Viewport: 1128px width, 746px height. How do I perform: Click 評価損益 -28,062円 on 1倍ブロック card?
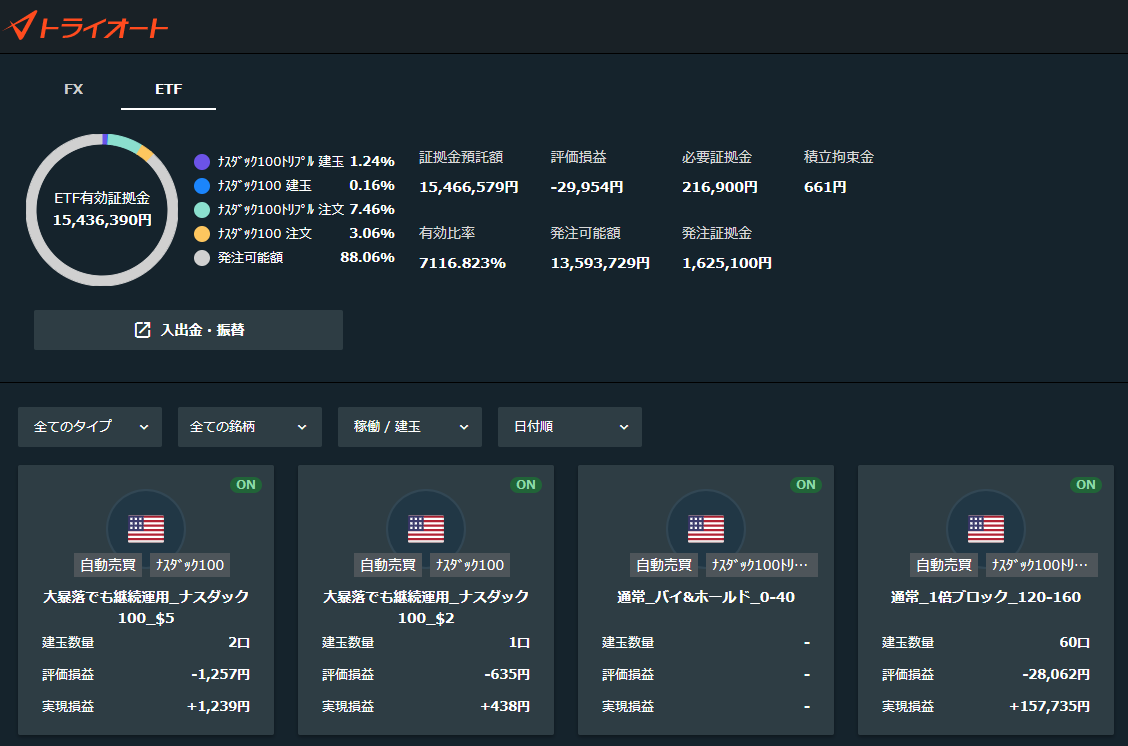[x=1055, y=675]
